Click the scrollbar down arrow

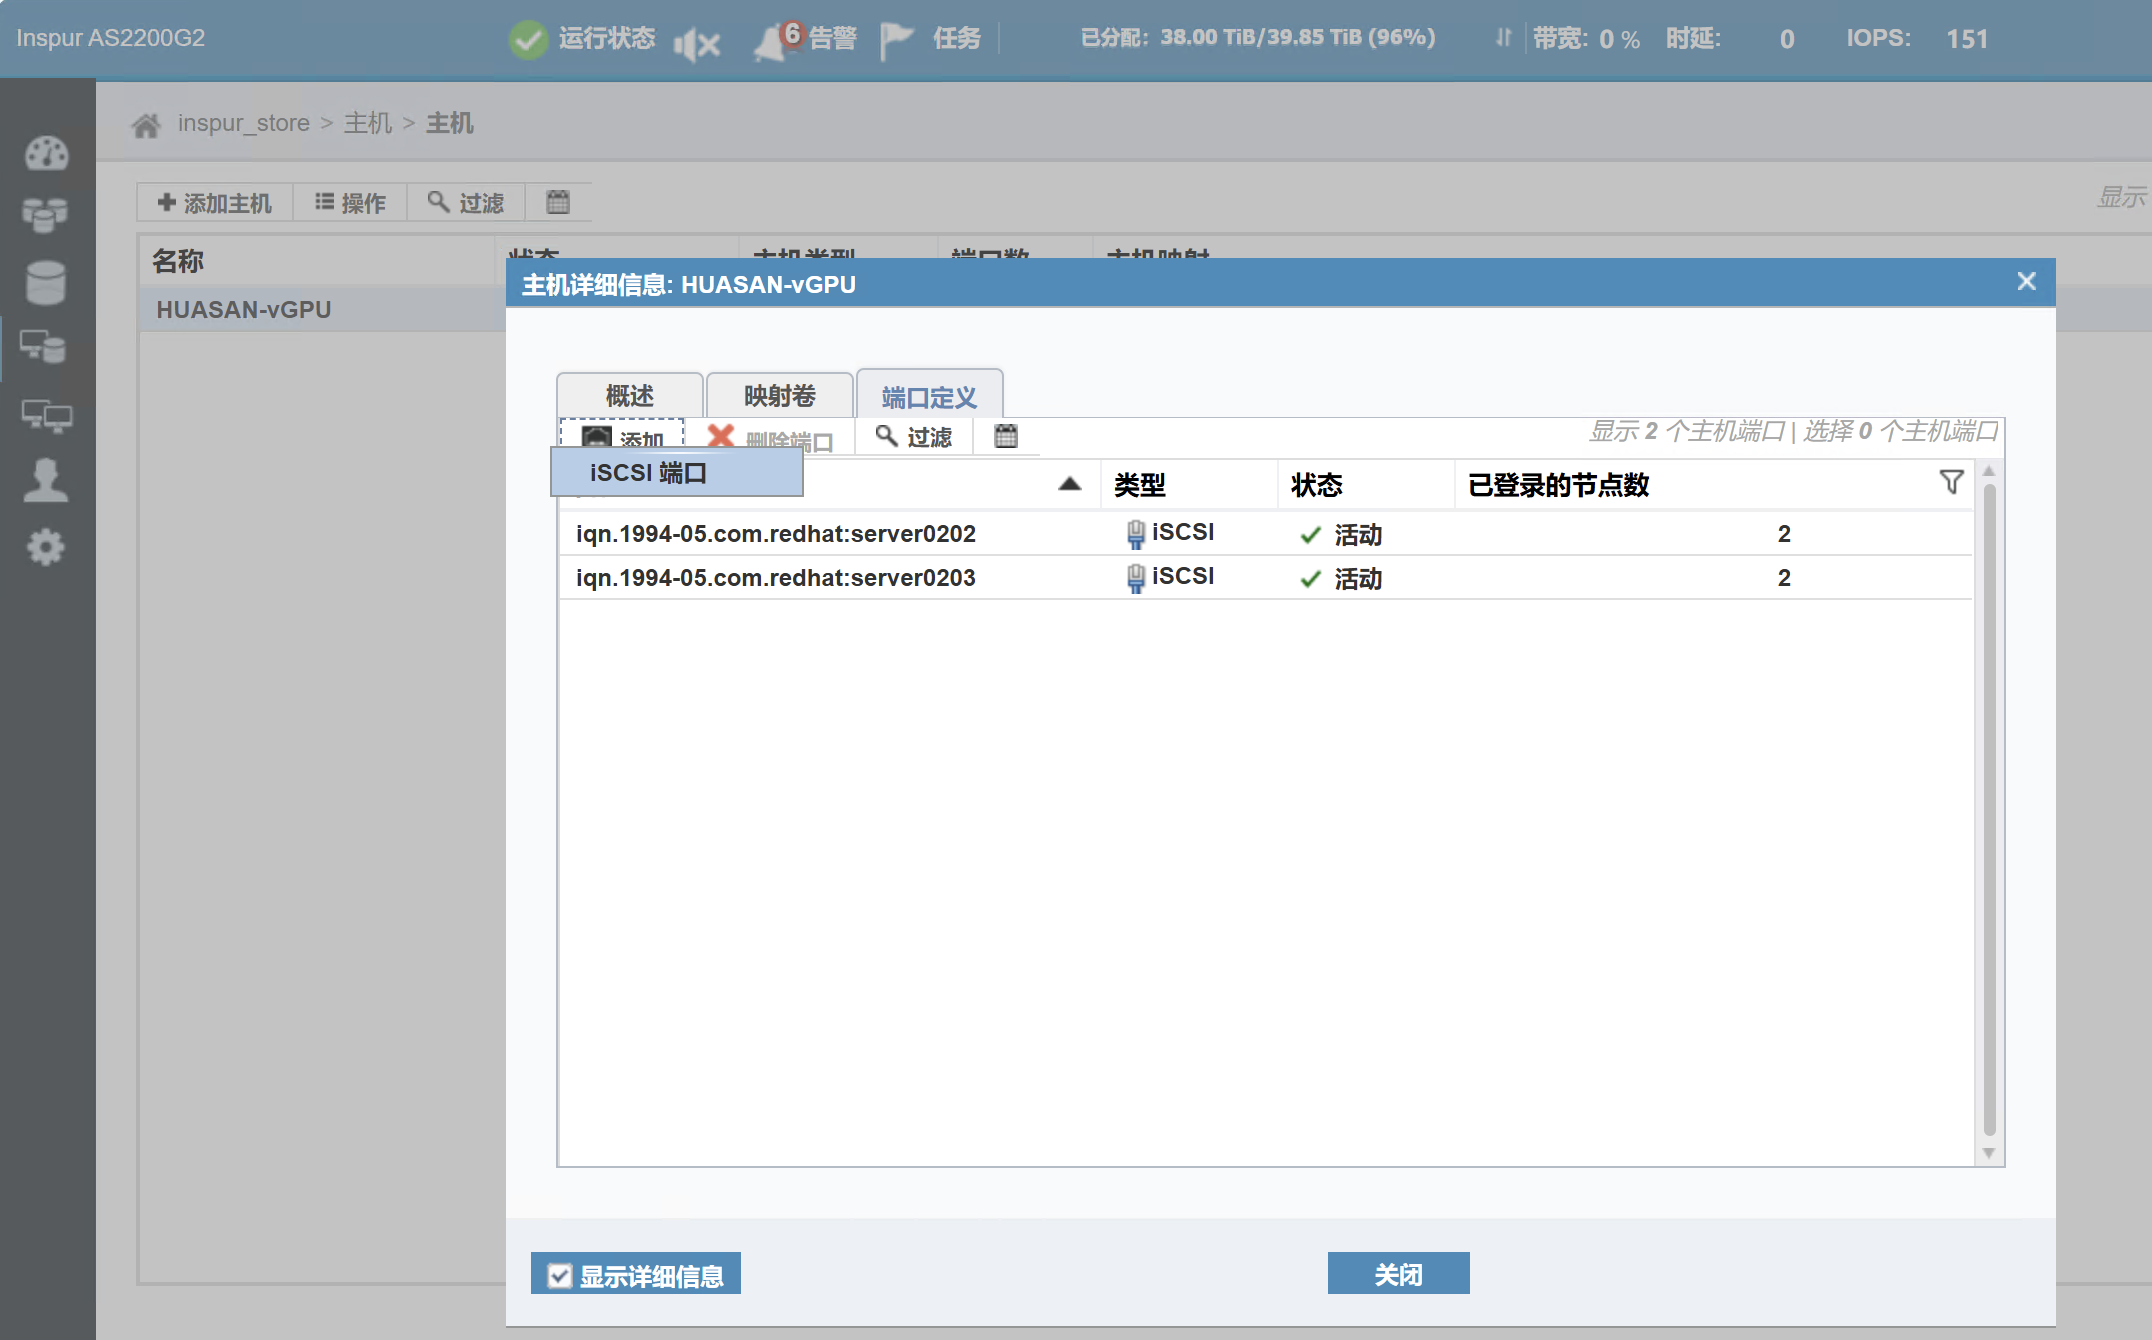pyautogui.click(x=1989, y=1153)
